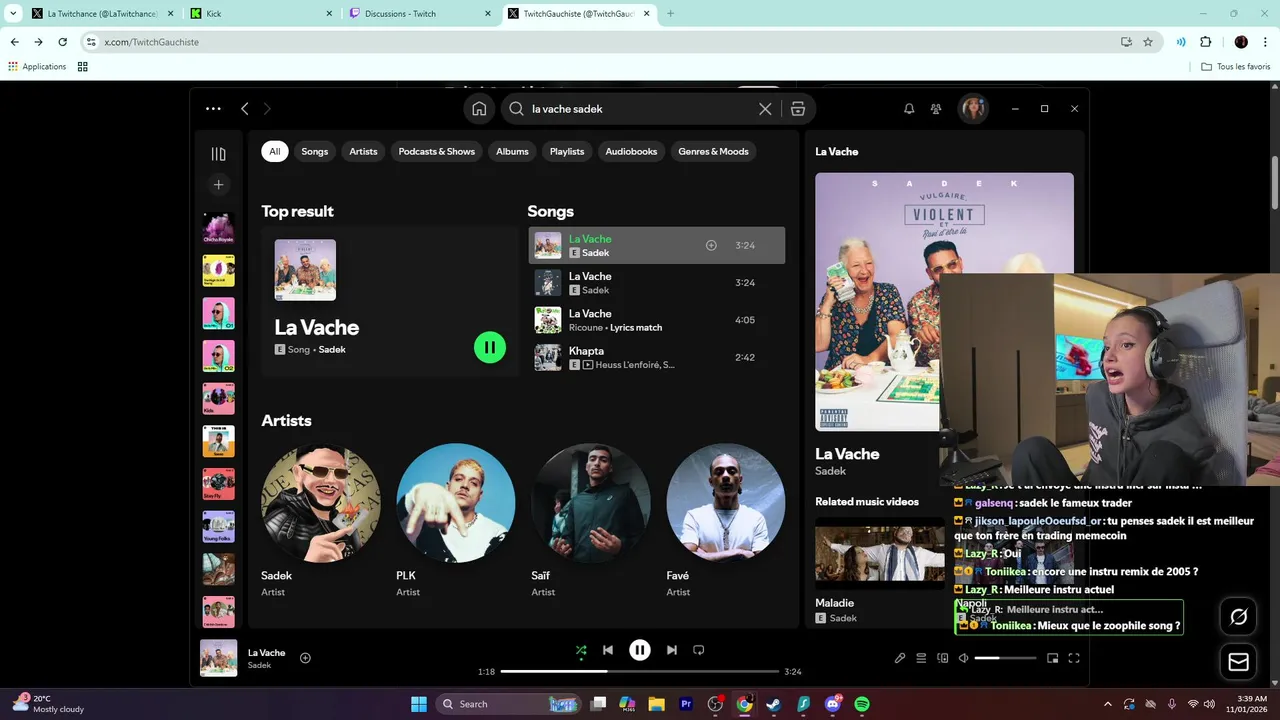Add the now-playing La Vache to library
This screenshot has height=720, width=1280.
coord(305,658)
